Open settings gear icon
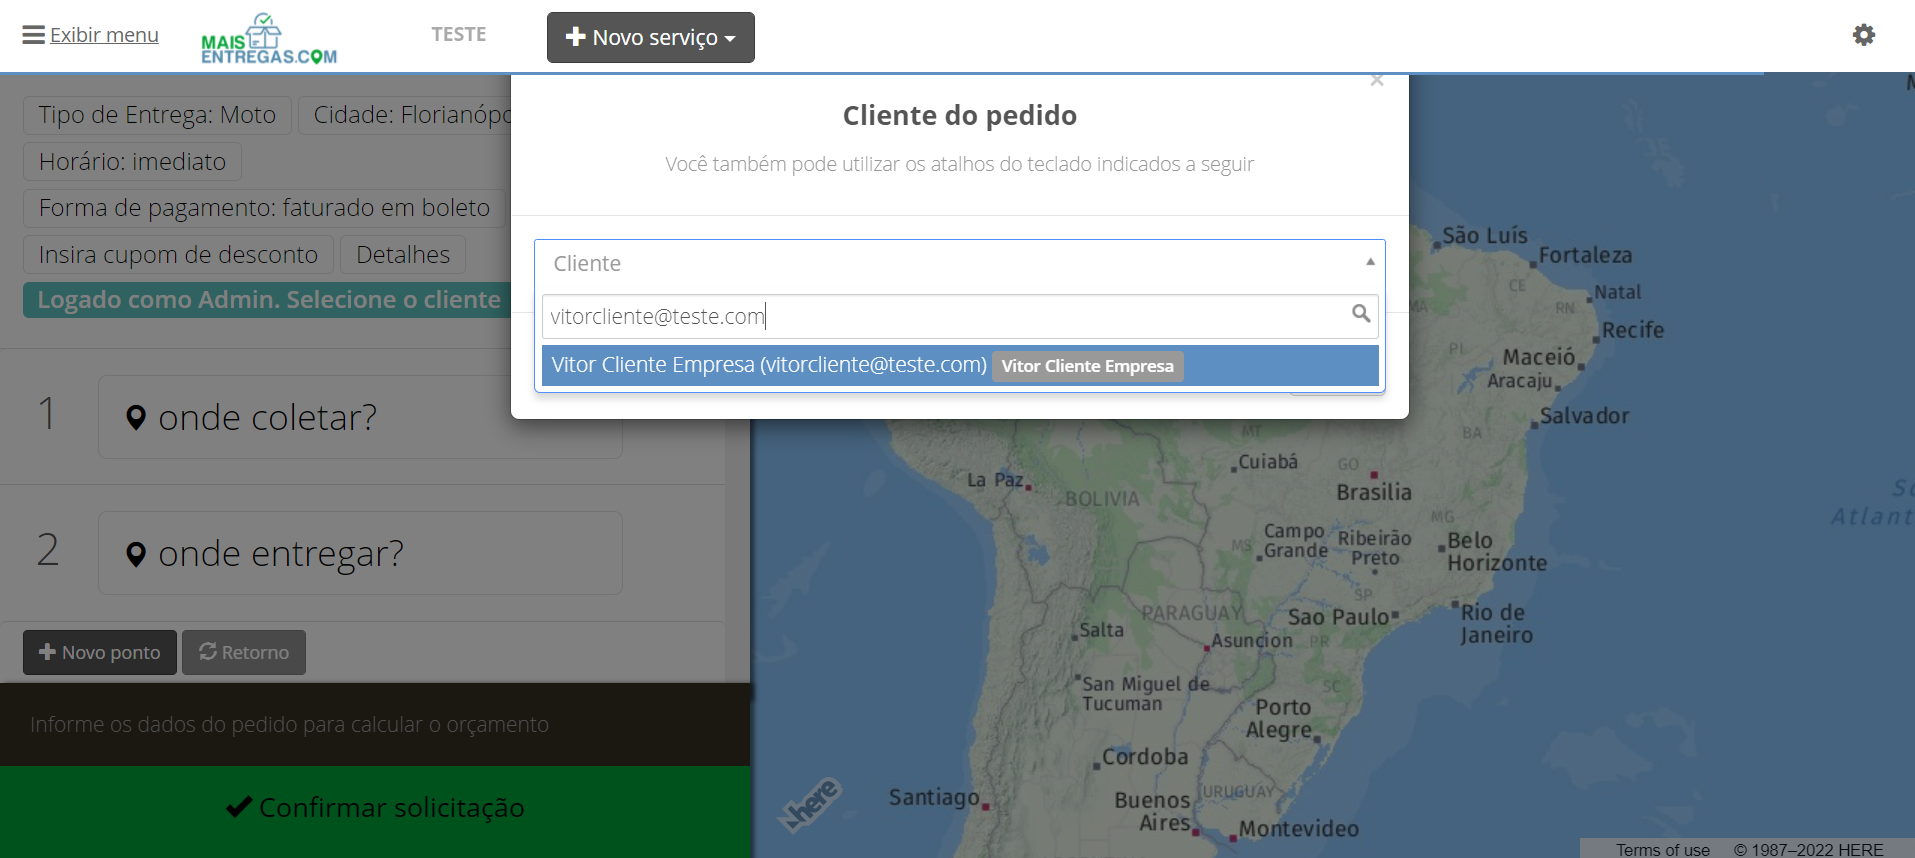This screenshot has height=858, width=1915. [1863, 35]
